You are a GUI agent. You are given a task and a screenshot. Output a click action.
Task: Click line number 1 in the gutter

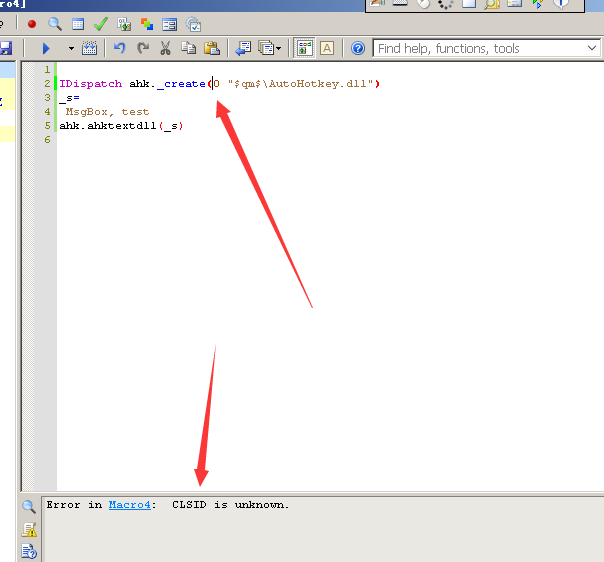click(x=47, y=70)
